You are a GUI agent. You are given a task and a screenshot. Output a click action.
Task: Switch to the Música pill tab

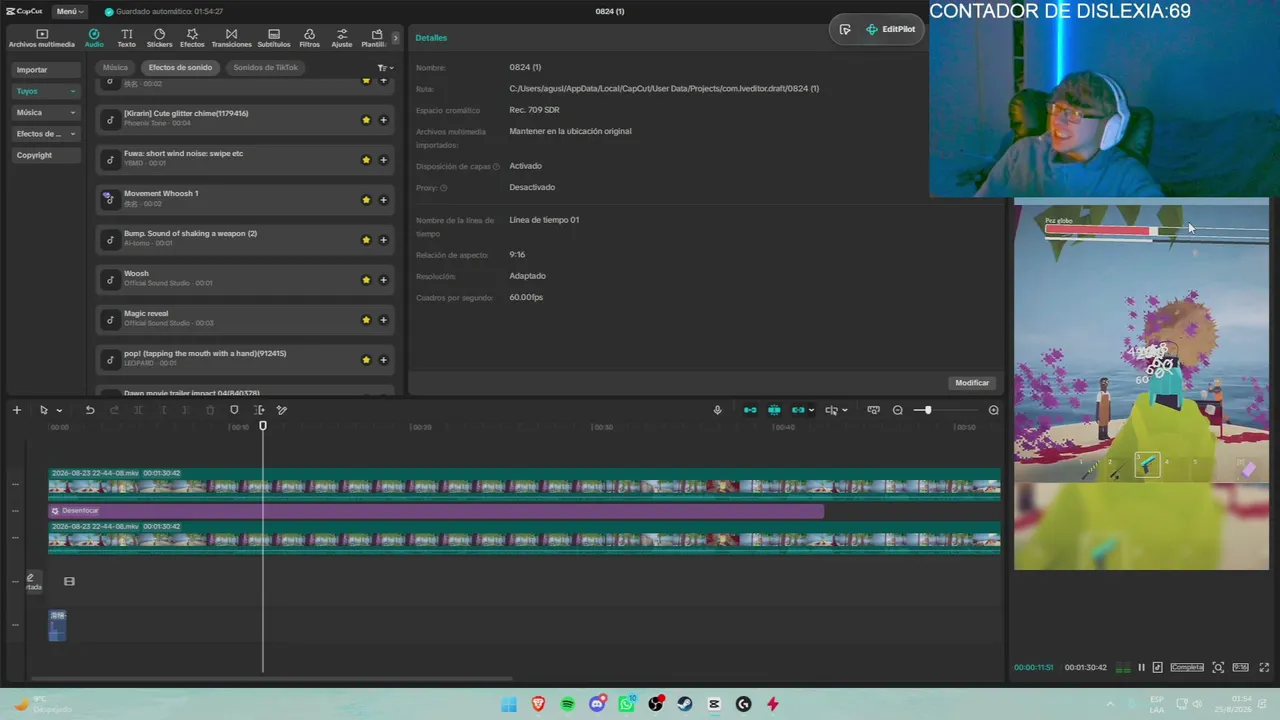click(x=115, y=68)
